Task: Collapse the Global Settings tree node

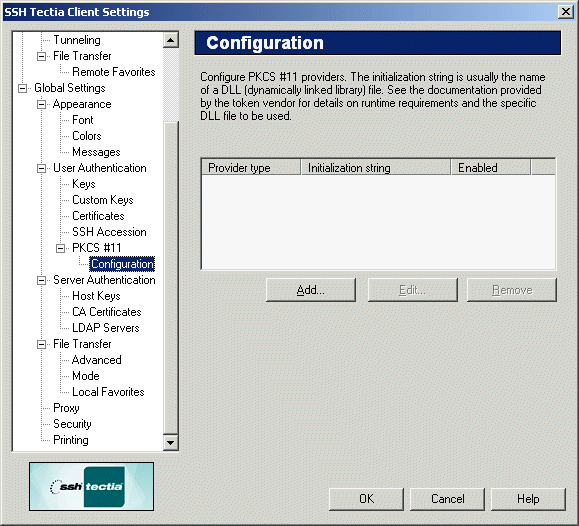Action: click(x=23, y=88)
